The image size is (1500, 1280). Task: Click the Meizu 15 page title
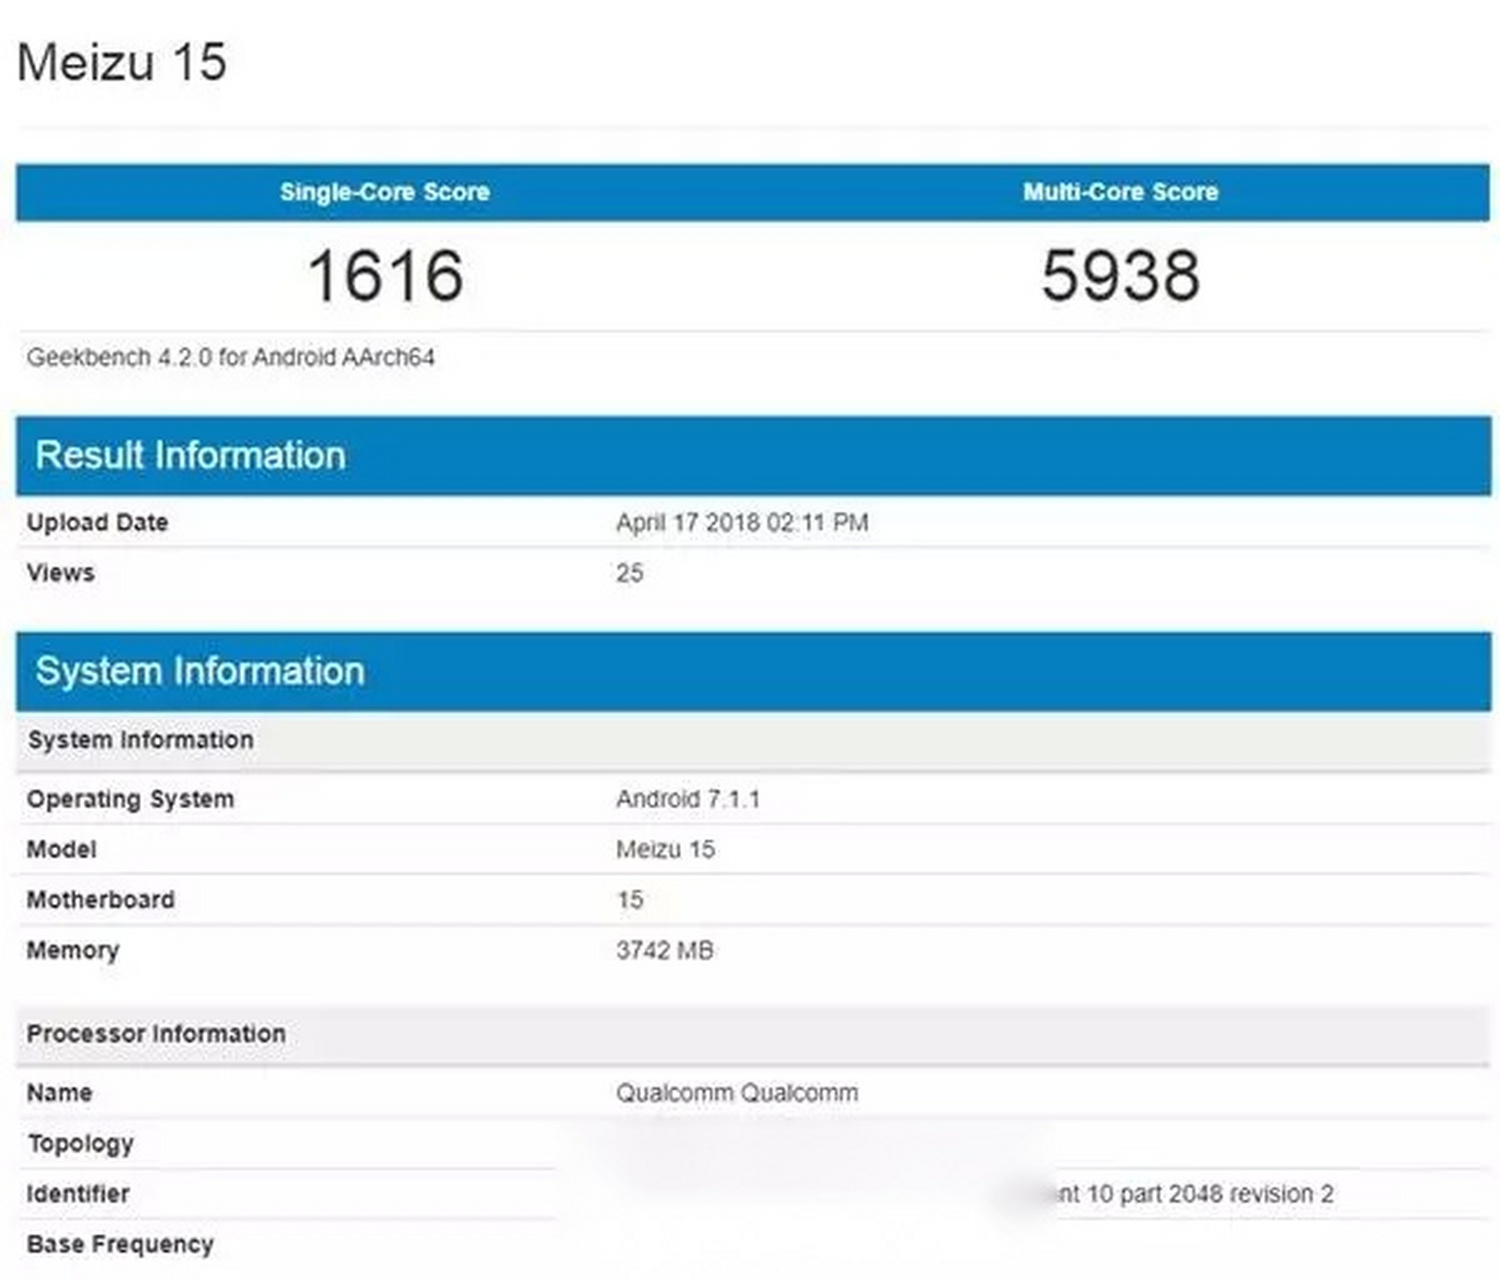pos(122,62)
